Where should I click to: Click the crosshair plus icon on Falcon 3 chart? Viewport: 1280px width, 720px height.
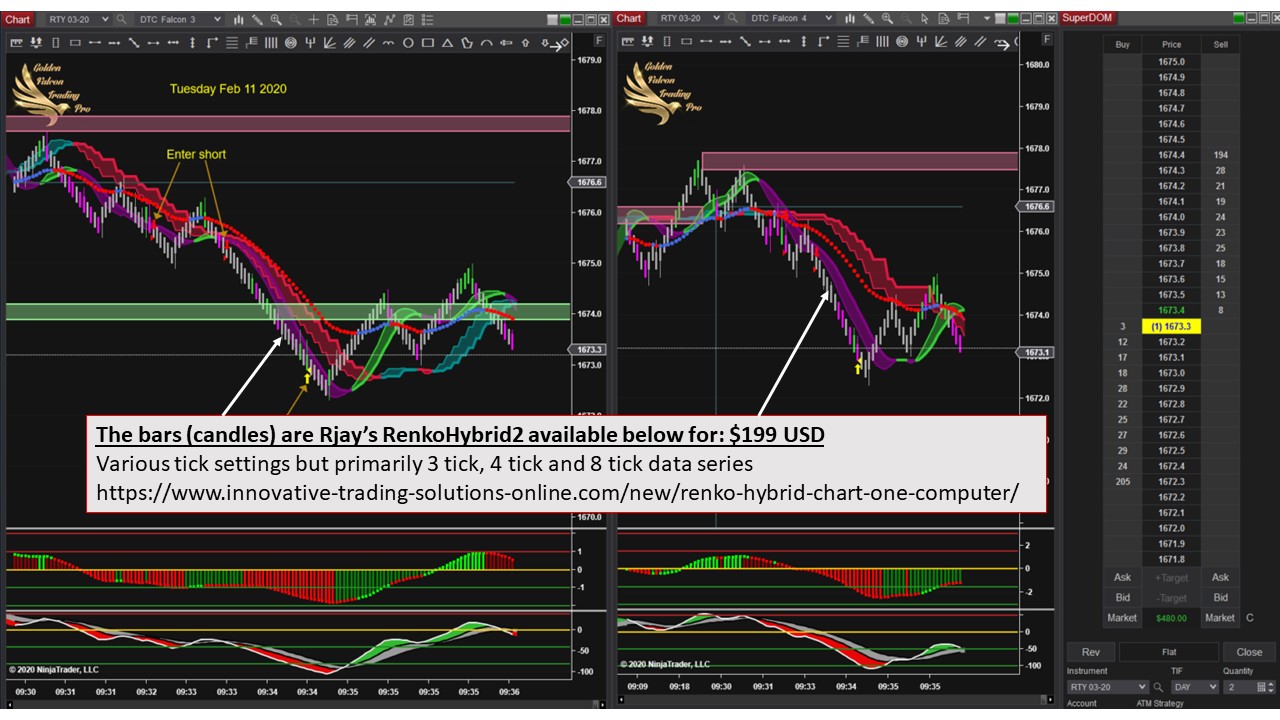click(x=313, y=19)
